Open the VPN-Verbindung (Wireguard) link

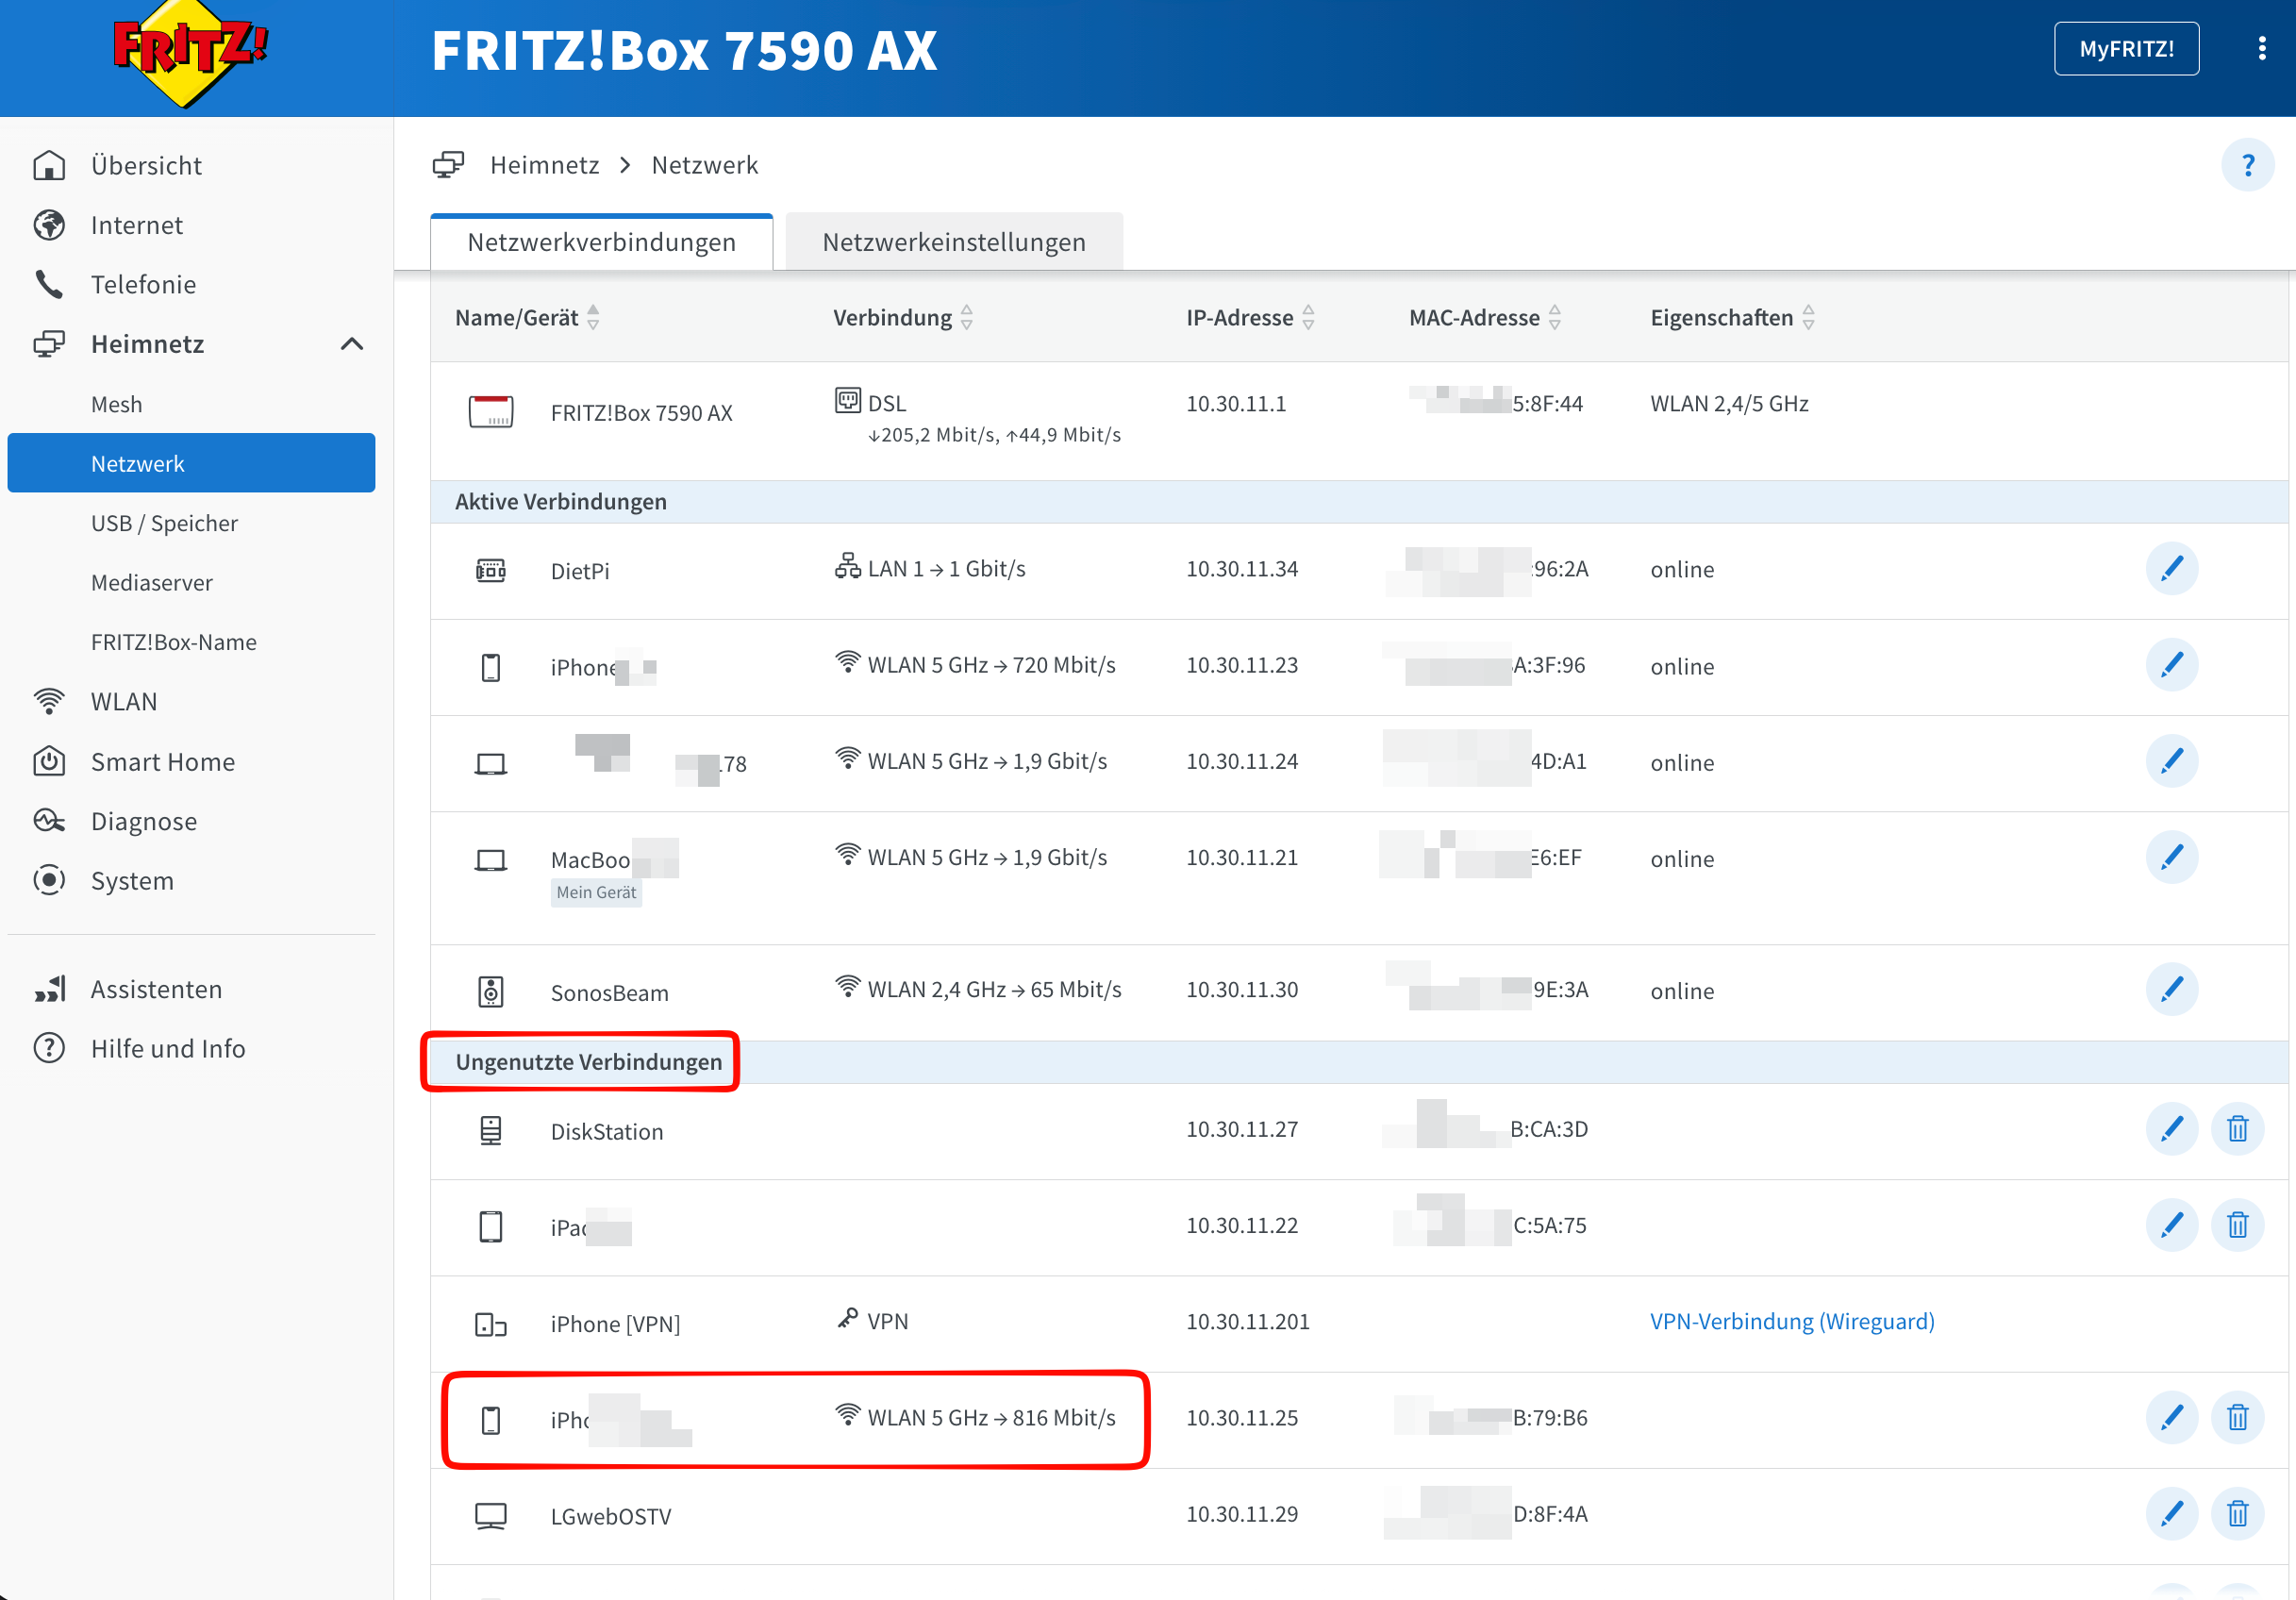[x=1791, y=1321]
